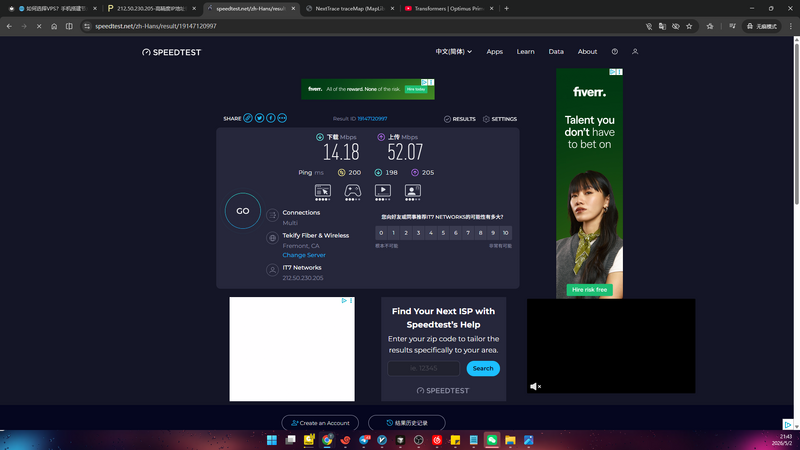800x450 pixels.
Task: Rate recommendation score 1
Action: [393, 233]
